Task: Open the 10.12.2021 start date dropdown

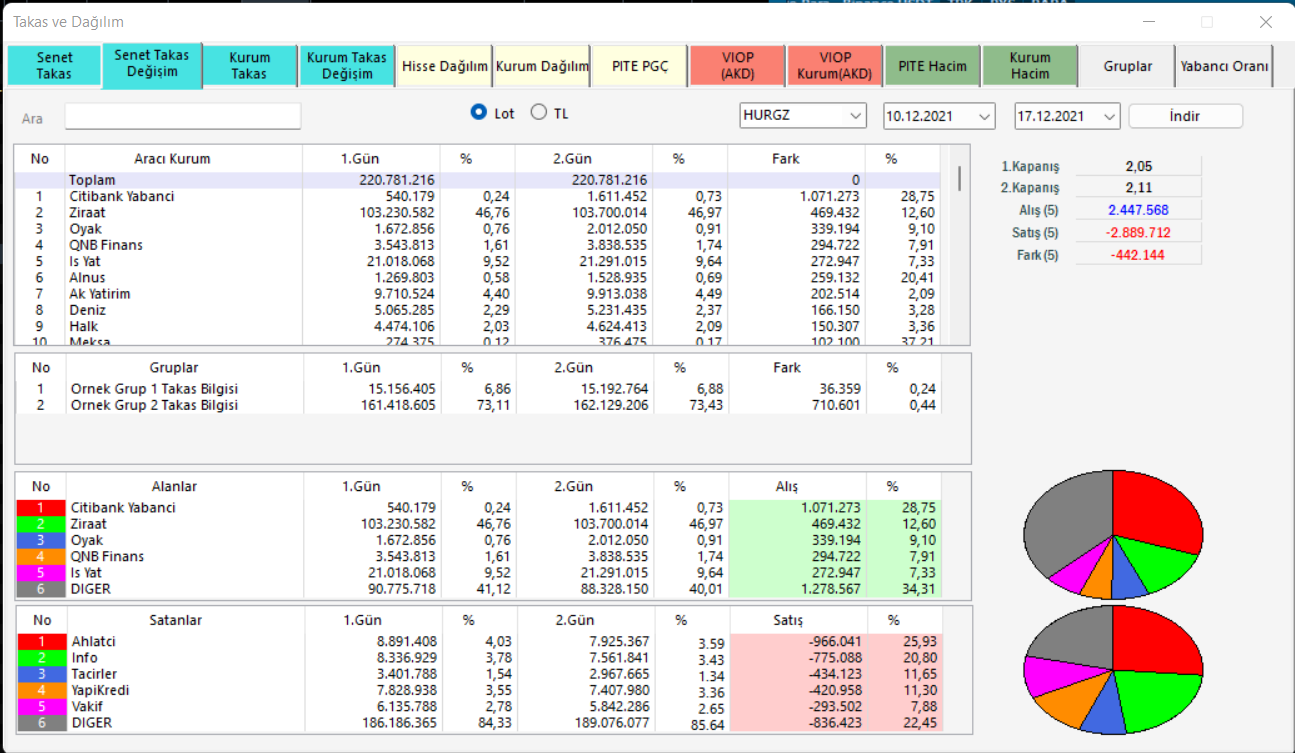Action: (939, 116)
